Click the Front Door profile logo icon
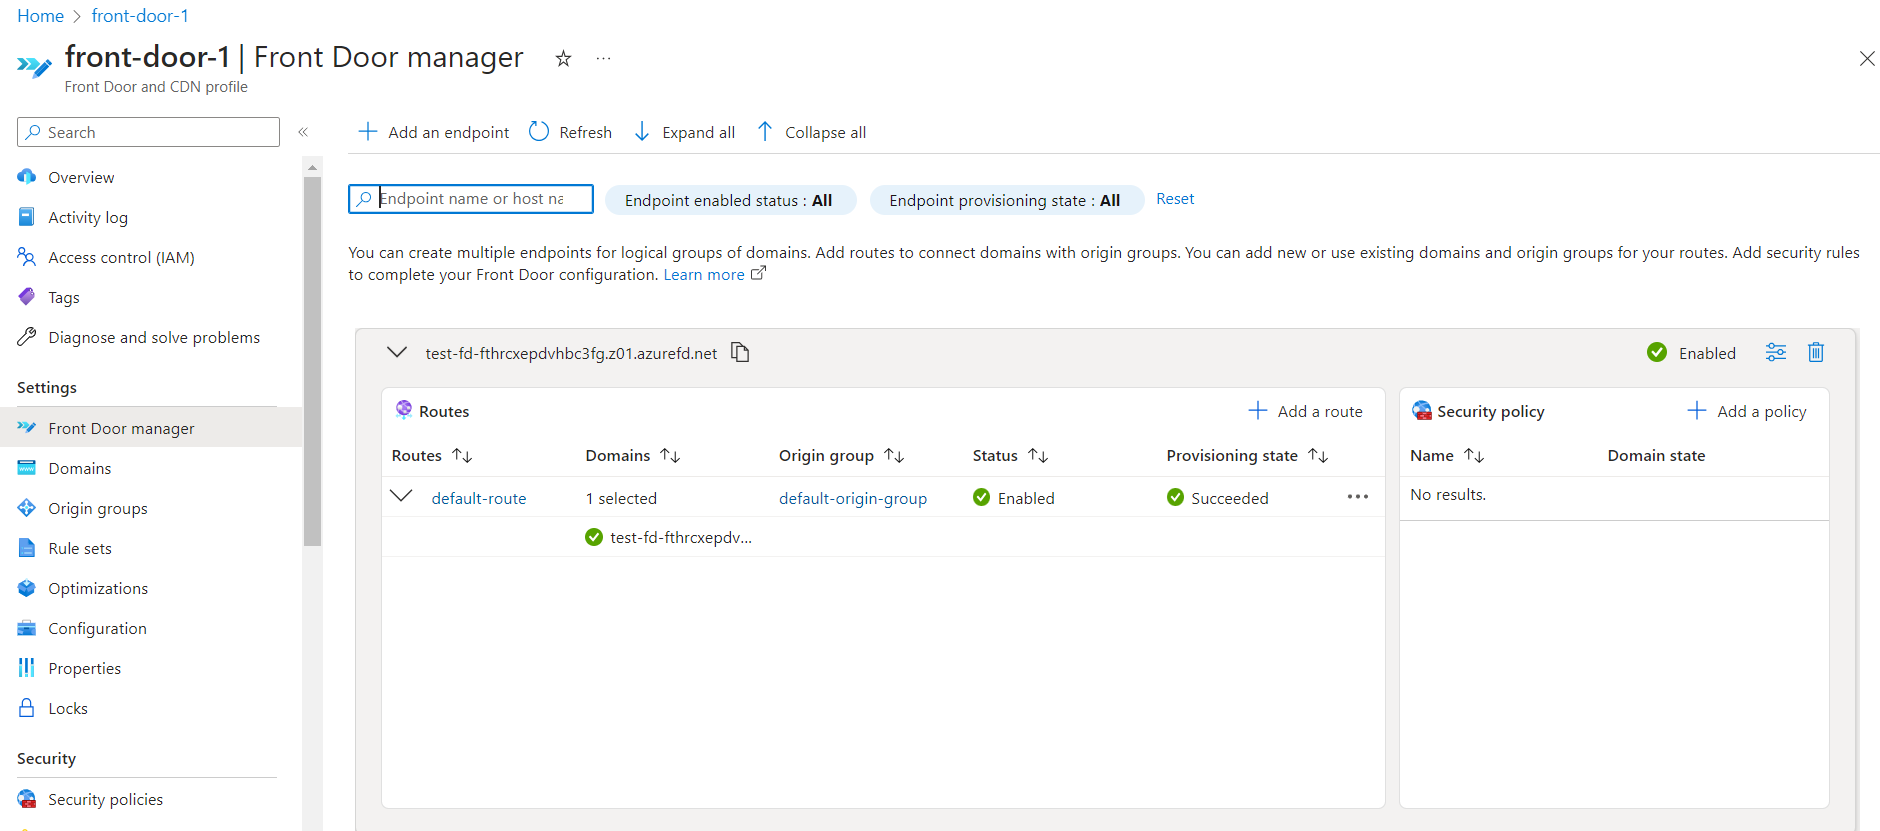The height and width of the screenshot is (831, 1880). coord(34,67)
